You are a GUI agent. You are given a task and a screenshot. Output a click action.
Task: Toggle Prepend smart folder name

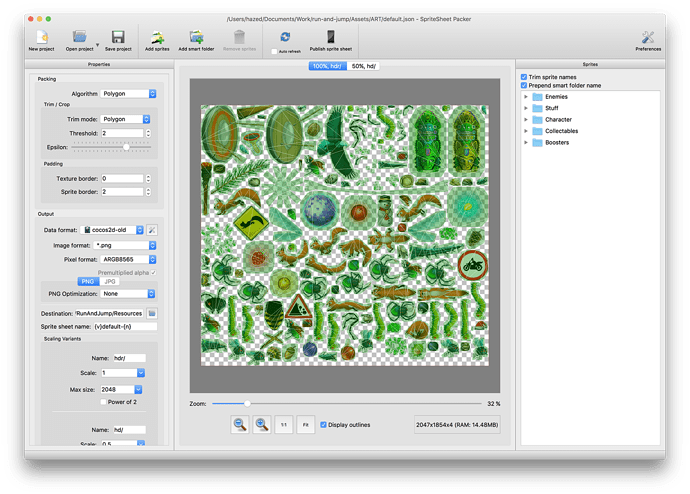pyautogui.click(x=524, y=85)
